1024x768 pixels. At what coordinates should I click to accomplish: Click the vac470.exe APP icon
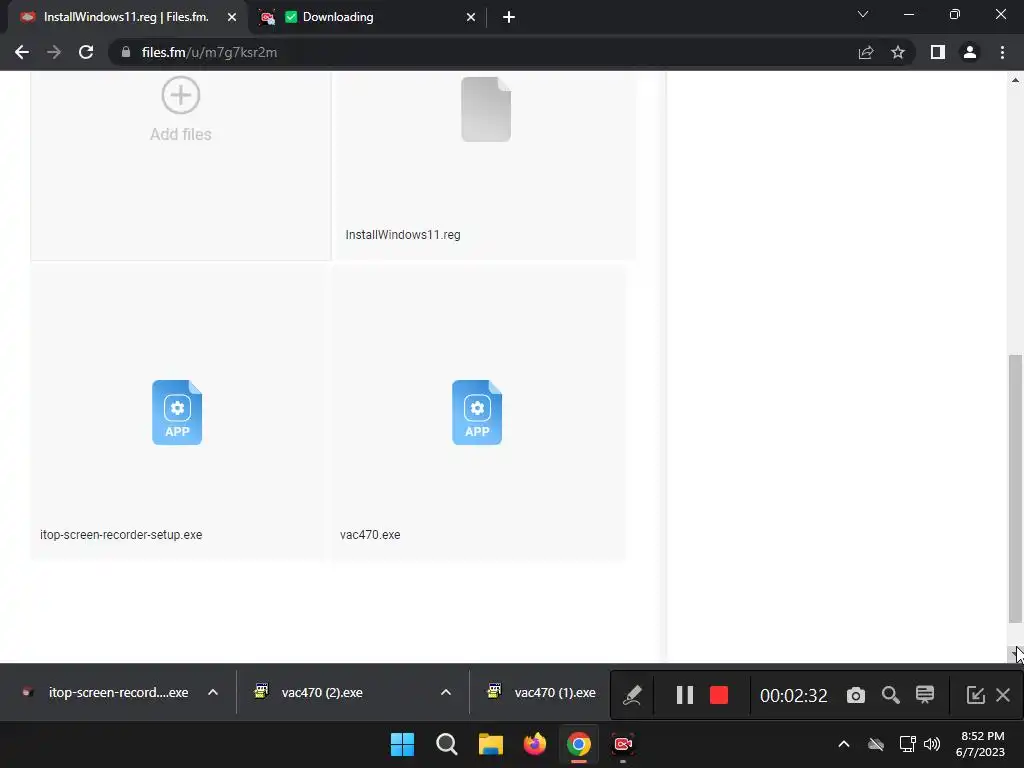477,412
